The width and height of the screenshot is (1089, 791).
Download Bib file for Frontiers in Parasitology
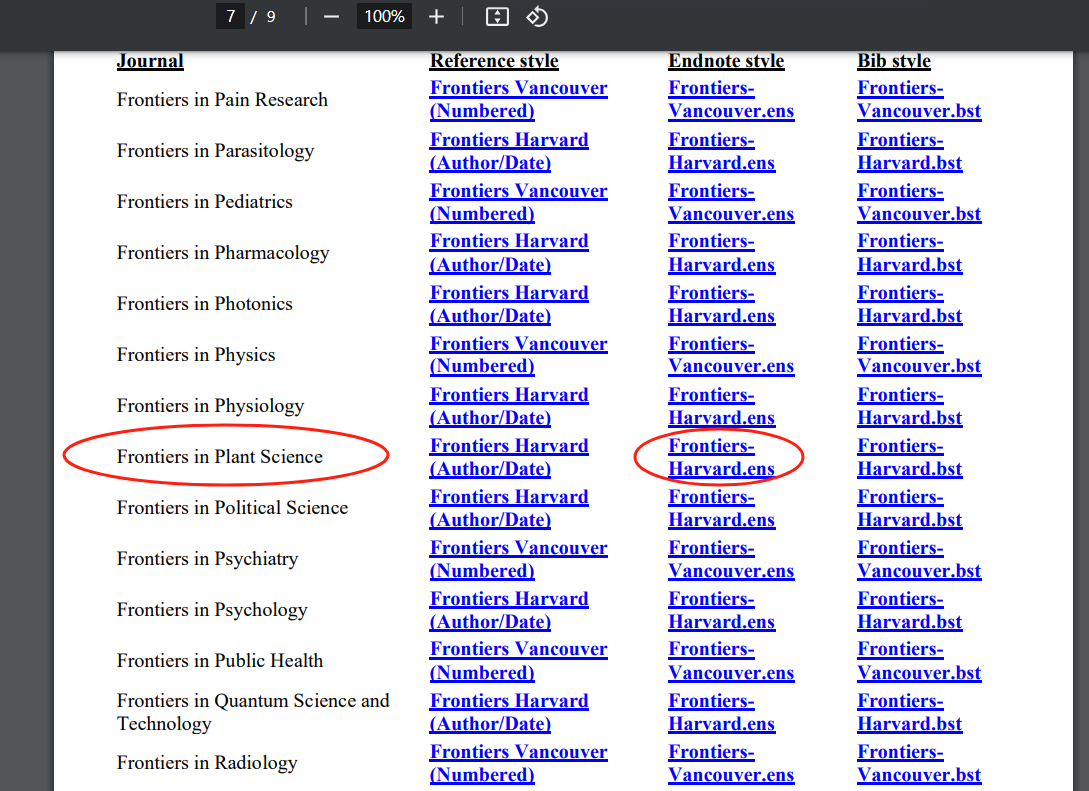(x=910, y=151)
